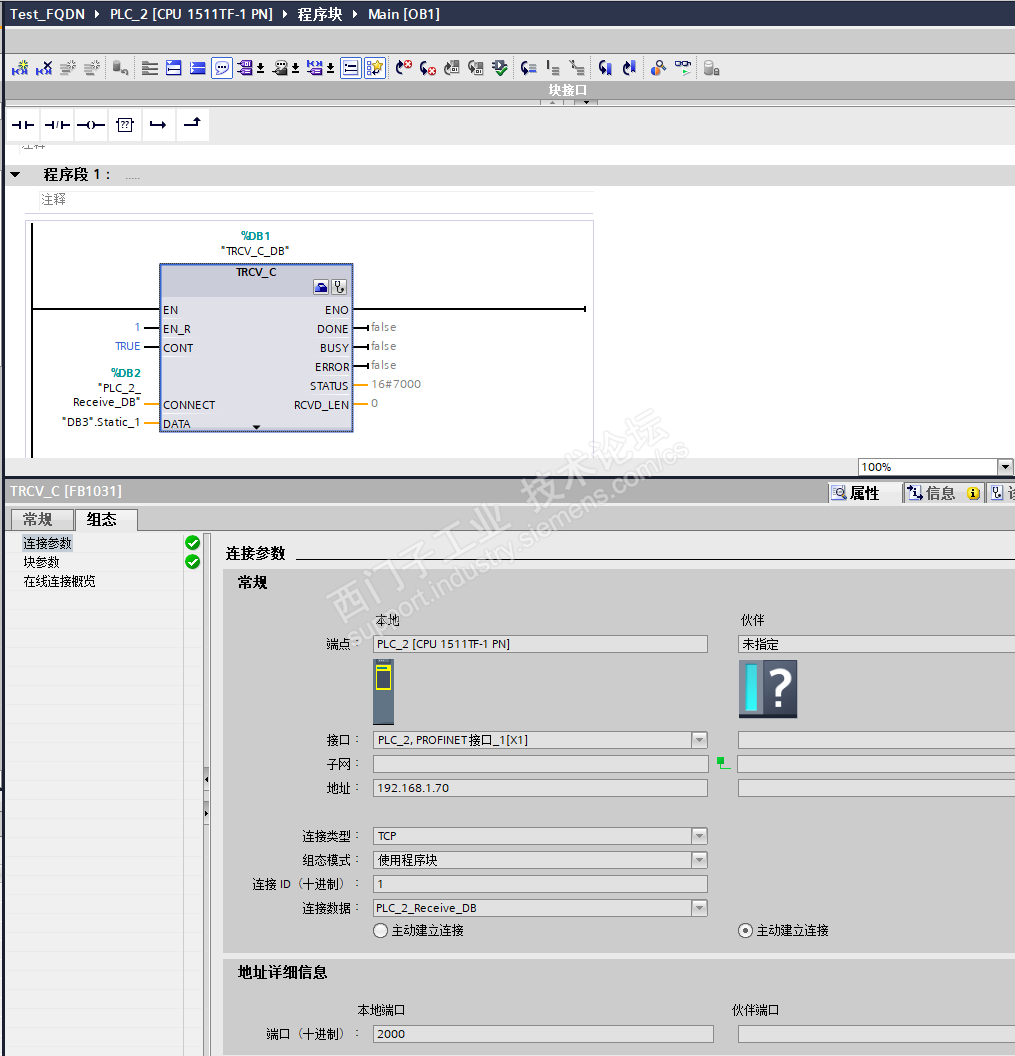The width and height of the screenshot is (1015, 1056).
Task: Click the Delete network toolbar icon
Action: coord(44,68)
